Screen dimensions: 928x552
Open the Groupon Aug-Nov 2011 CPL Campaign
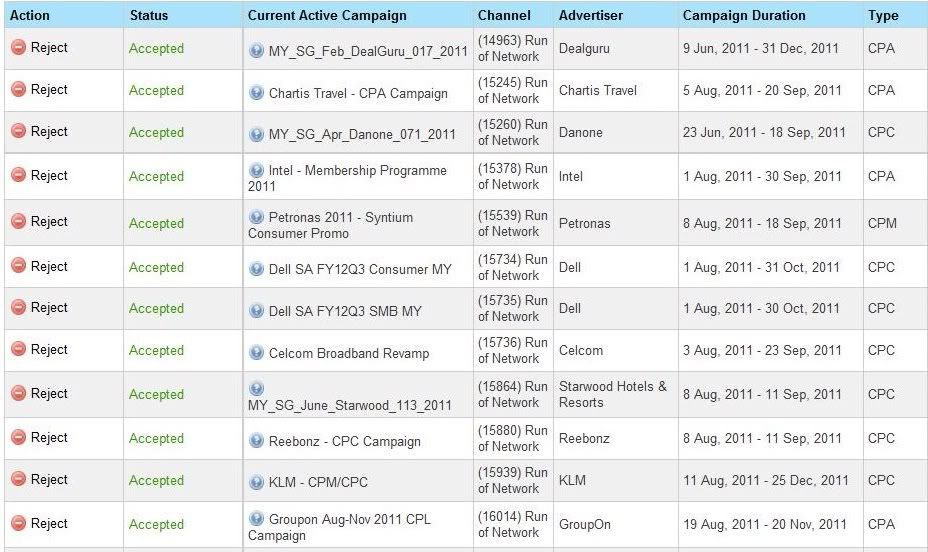[339, 527]
